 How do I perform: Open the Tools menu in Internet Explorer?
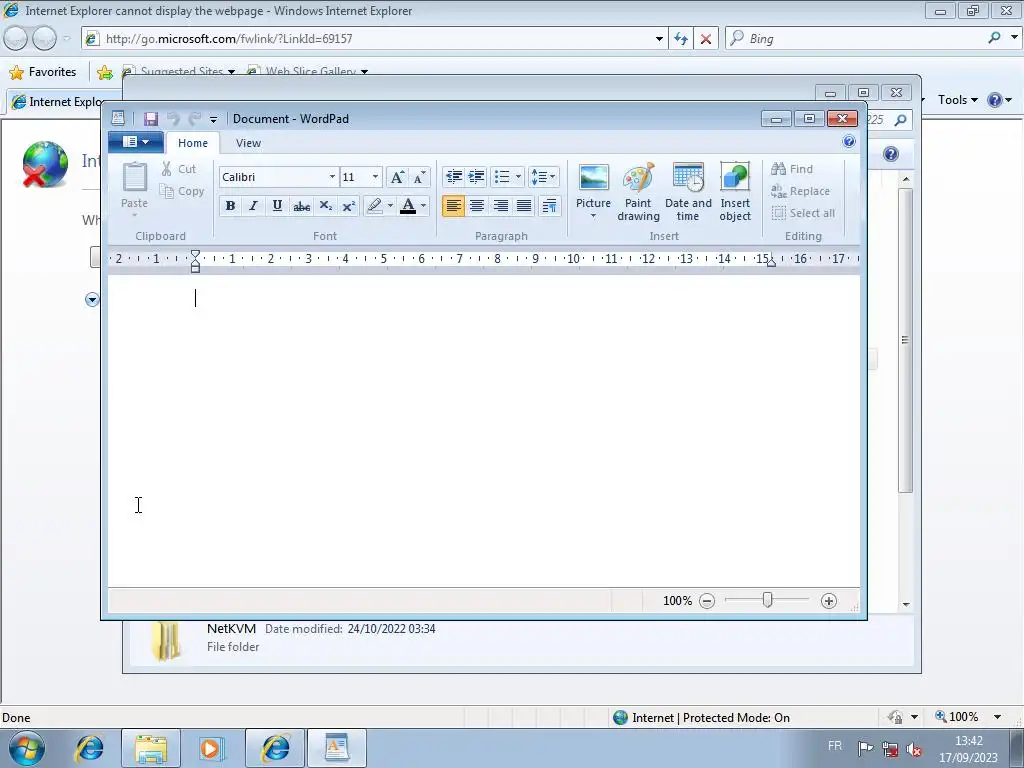point(957,100)
